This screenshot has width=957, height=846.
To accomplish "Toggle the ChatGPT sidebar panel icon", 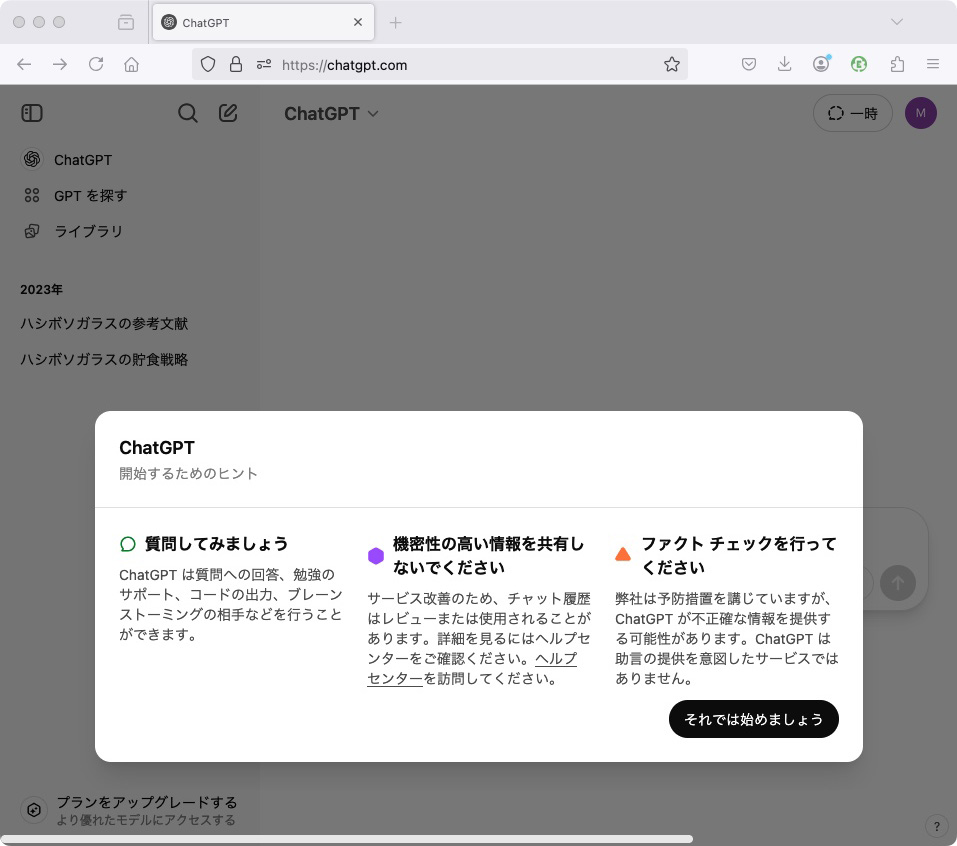I will coord(32,113).
